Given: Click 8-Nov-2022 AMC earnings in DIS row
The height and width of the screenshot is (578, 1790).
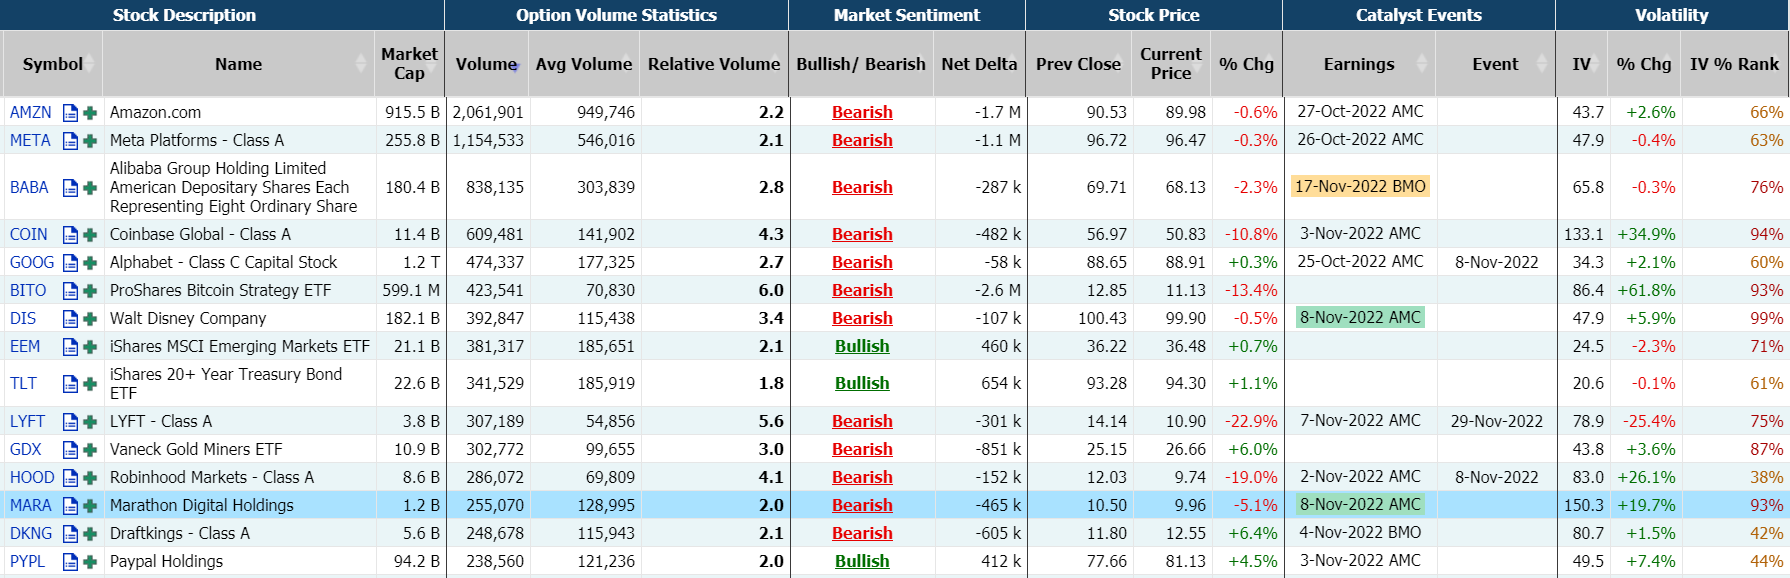Looking at the screenshot, I should pos(1360,318).
